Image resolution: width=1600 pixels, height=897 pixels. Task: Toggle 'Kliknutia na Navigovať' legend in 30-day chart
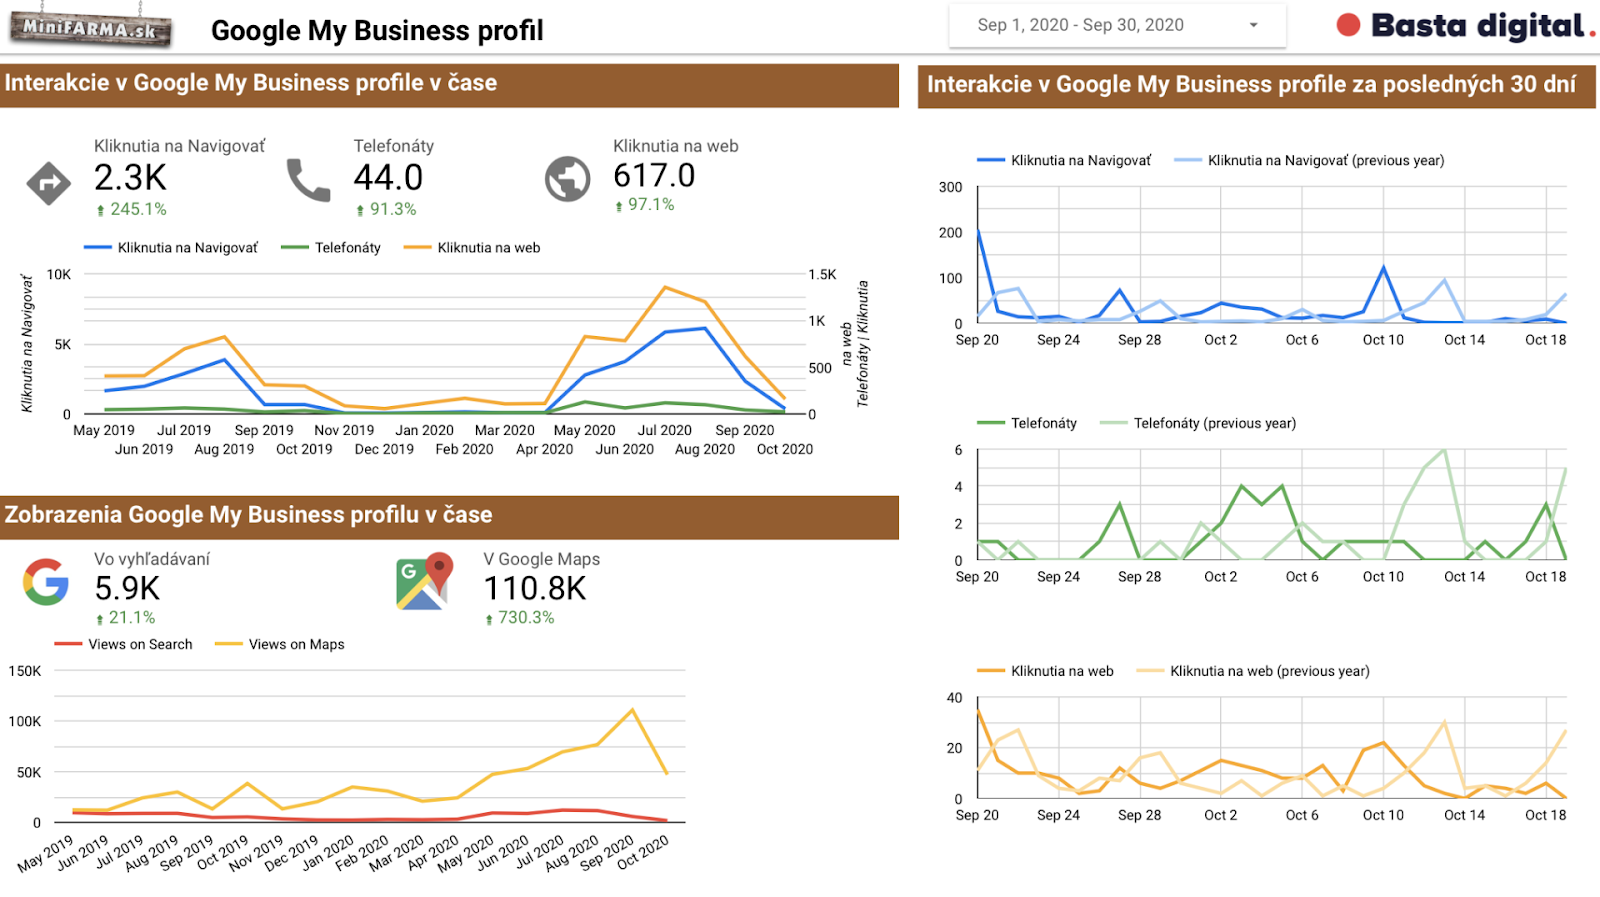1064,161
